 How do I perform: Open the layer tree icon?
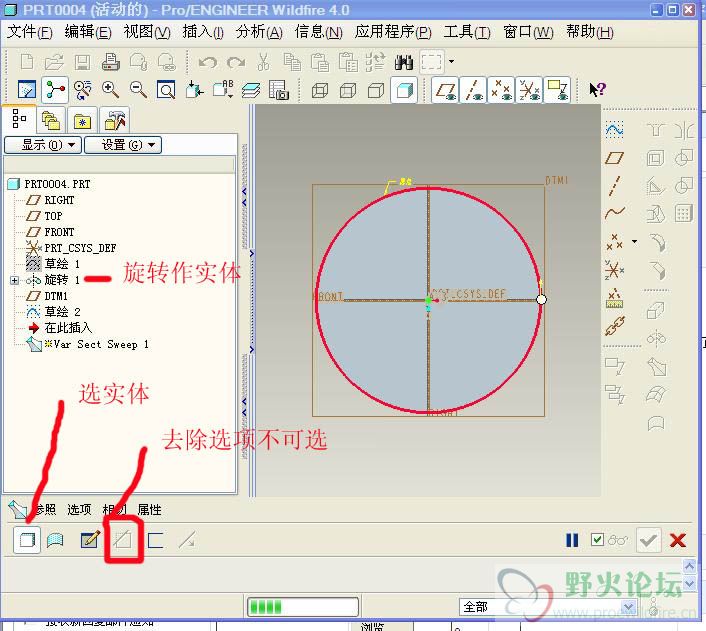251,90
